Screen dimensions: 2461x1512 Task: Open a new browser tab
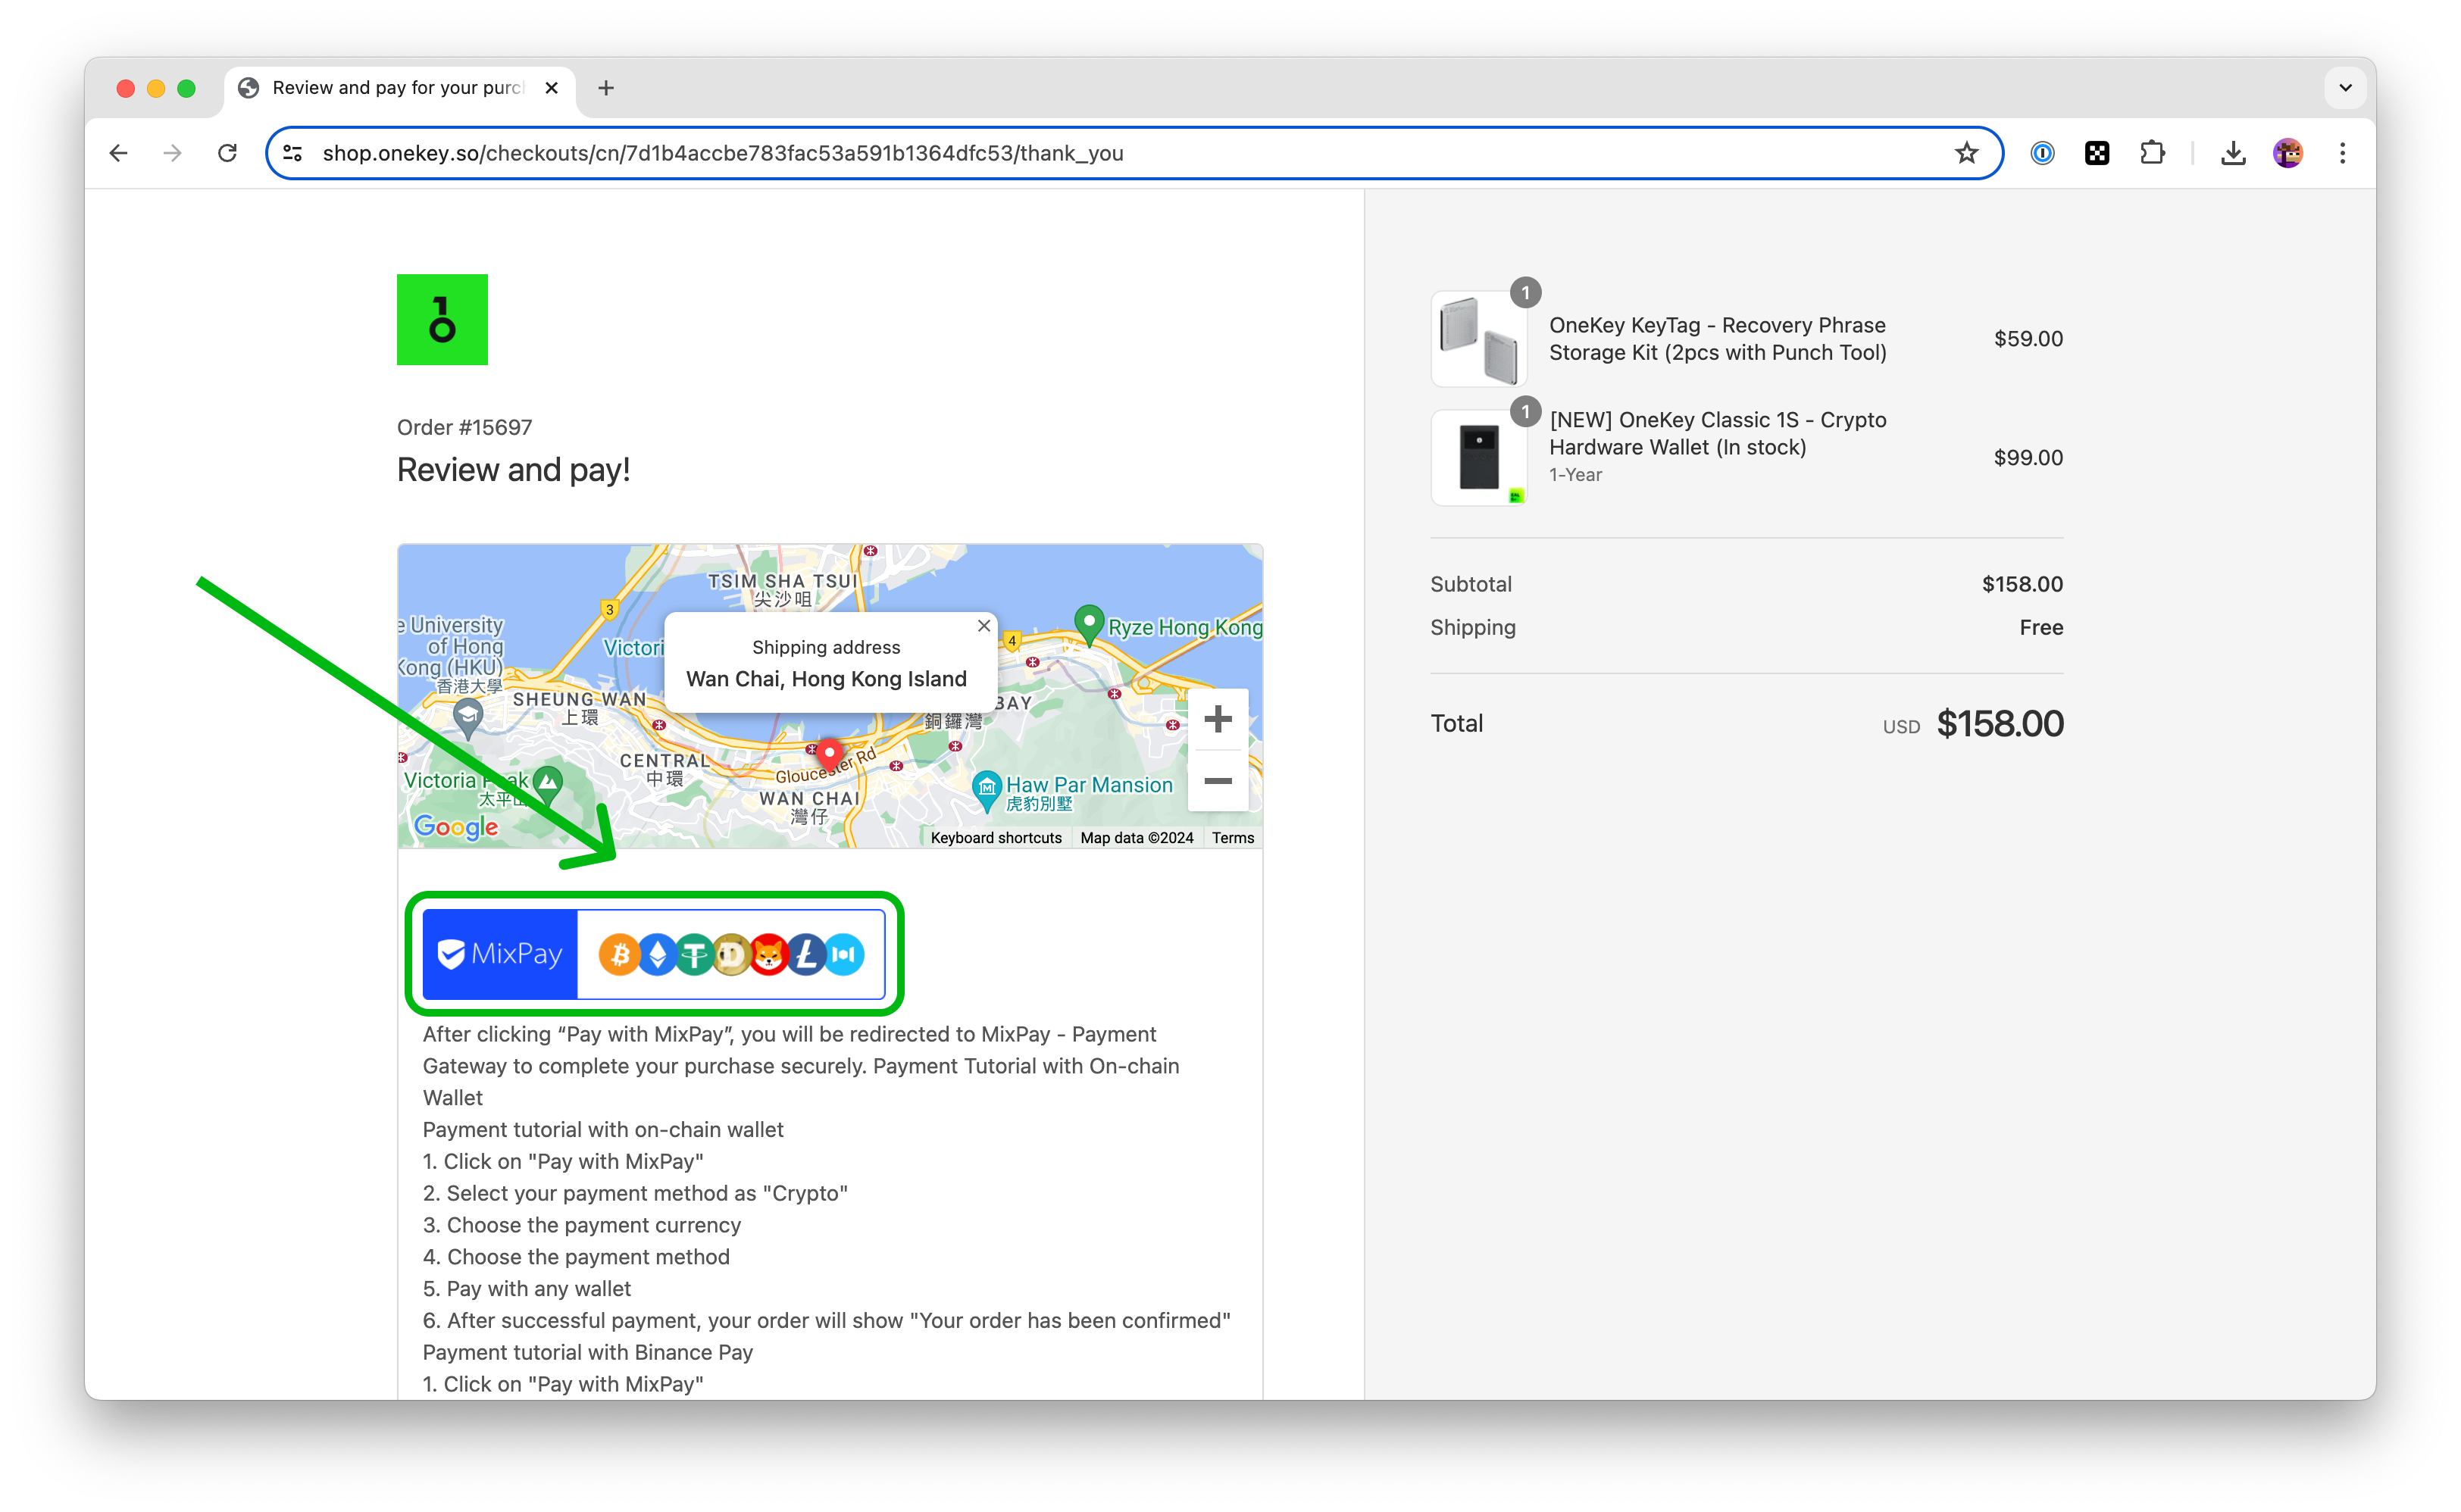pyautogui.click(x=606, y=88)
